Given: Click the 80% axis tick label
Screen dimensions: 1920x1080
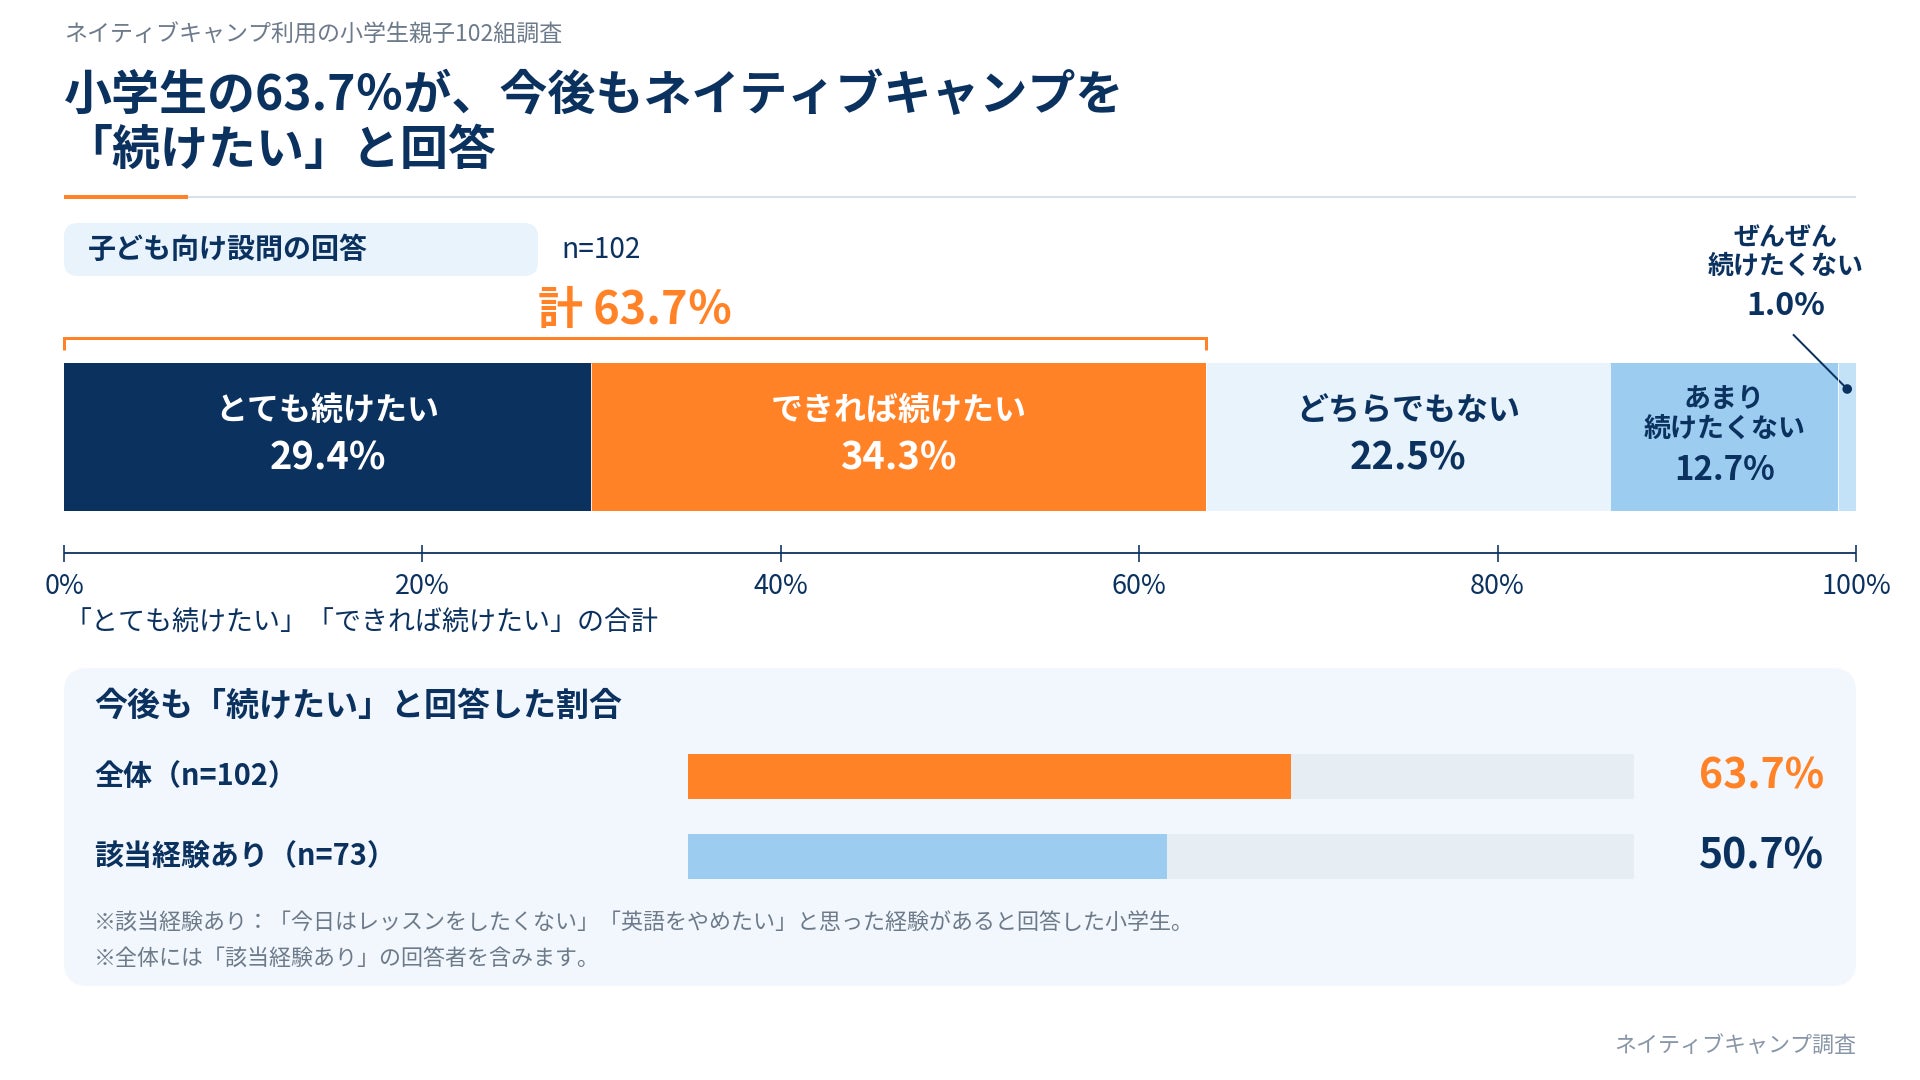Looking at the screenshot, I should pyautogui.click(x=1497, y=585).
